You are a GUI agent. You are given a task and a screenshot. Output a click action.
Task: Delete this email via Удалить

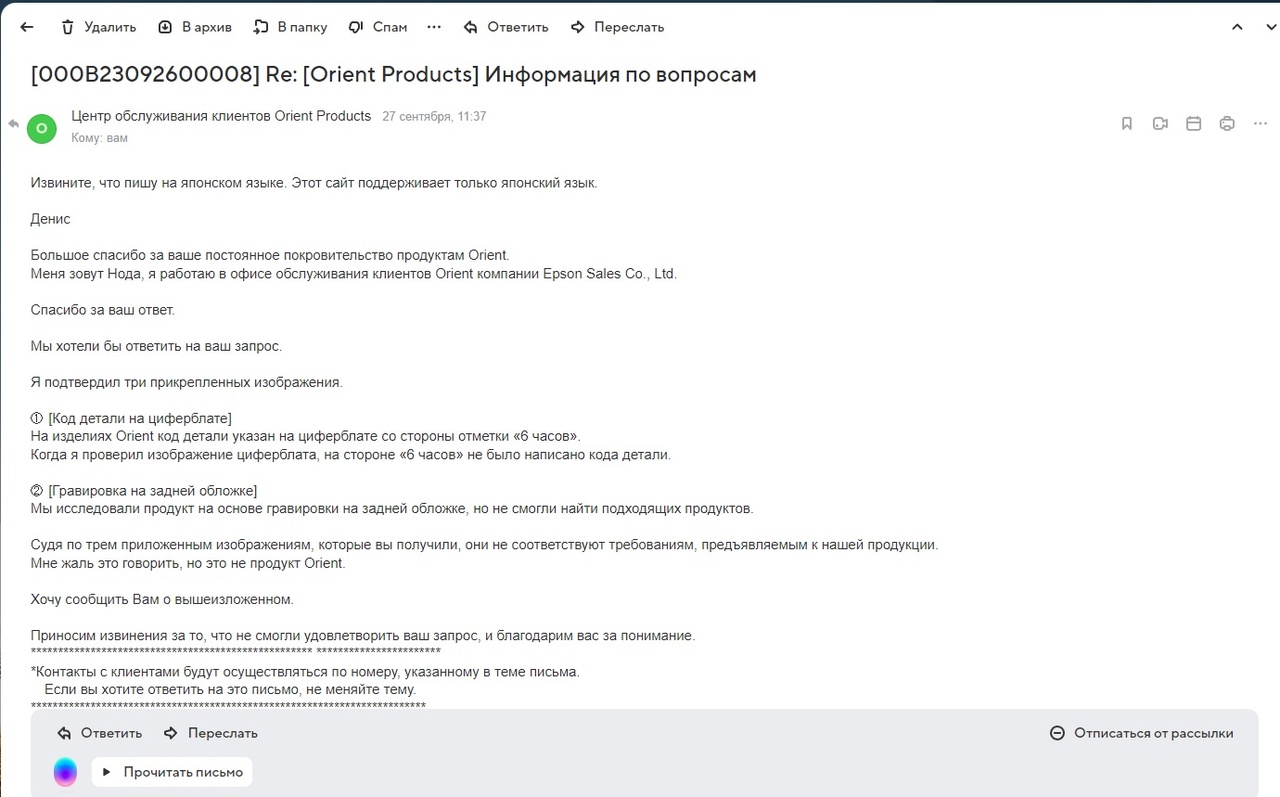98,27
